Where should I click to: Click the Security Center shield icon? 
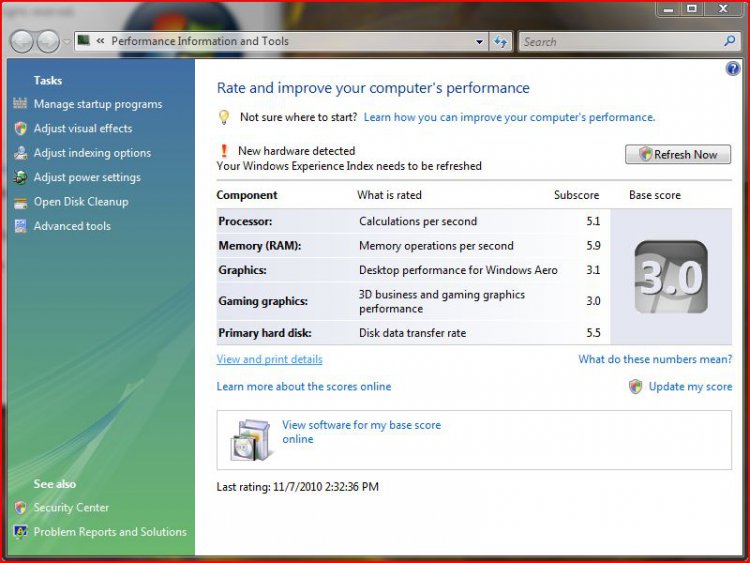tap(20, 508)
